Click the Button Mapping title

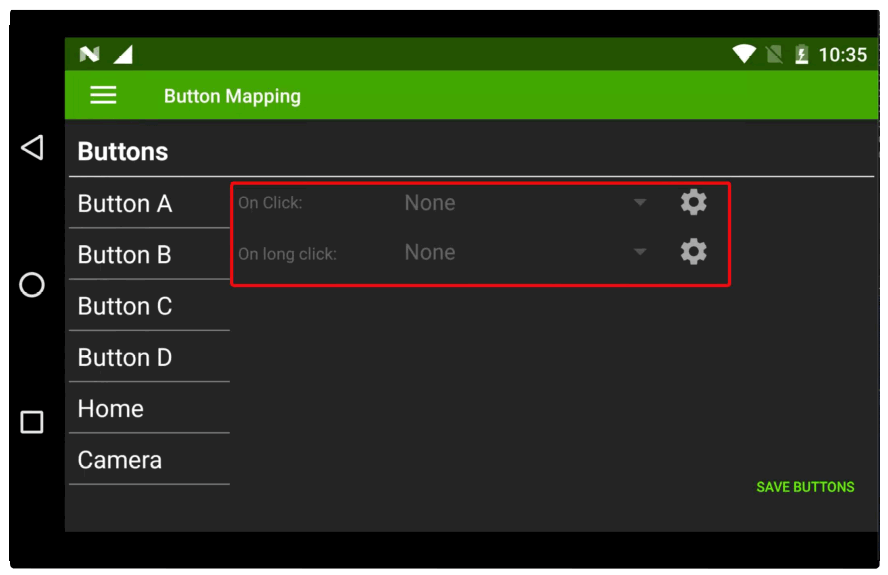(x=232, y=96)
